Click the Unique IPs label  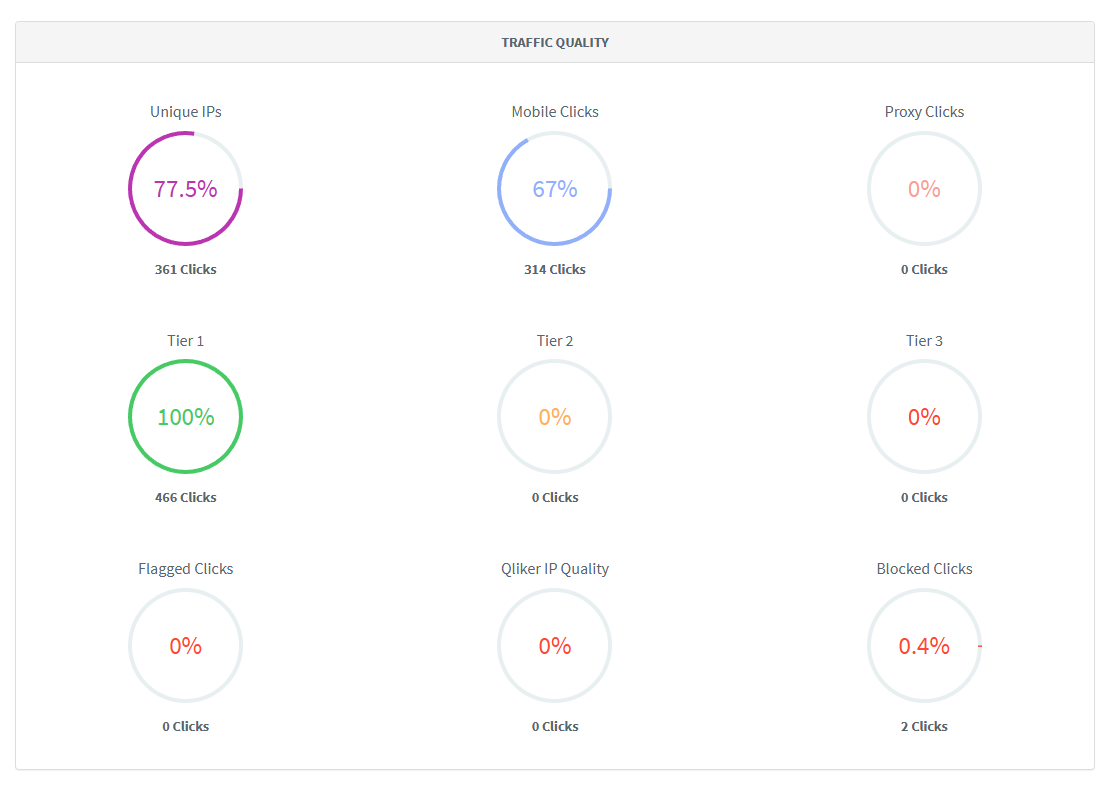(186, 112)
